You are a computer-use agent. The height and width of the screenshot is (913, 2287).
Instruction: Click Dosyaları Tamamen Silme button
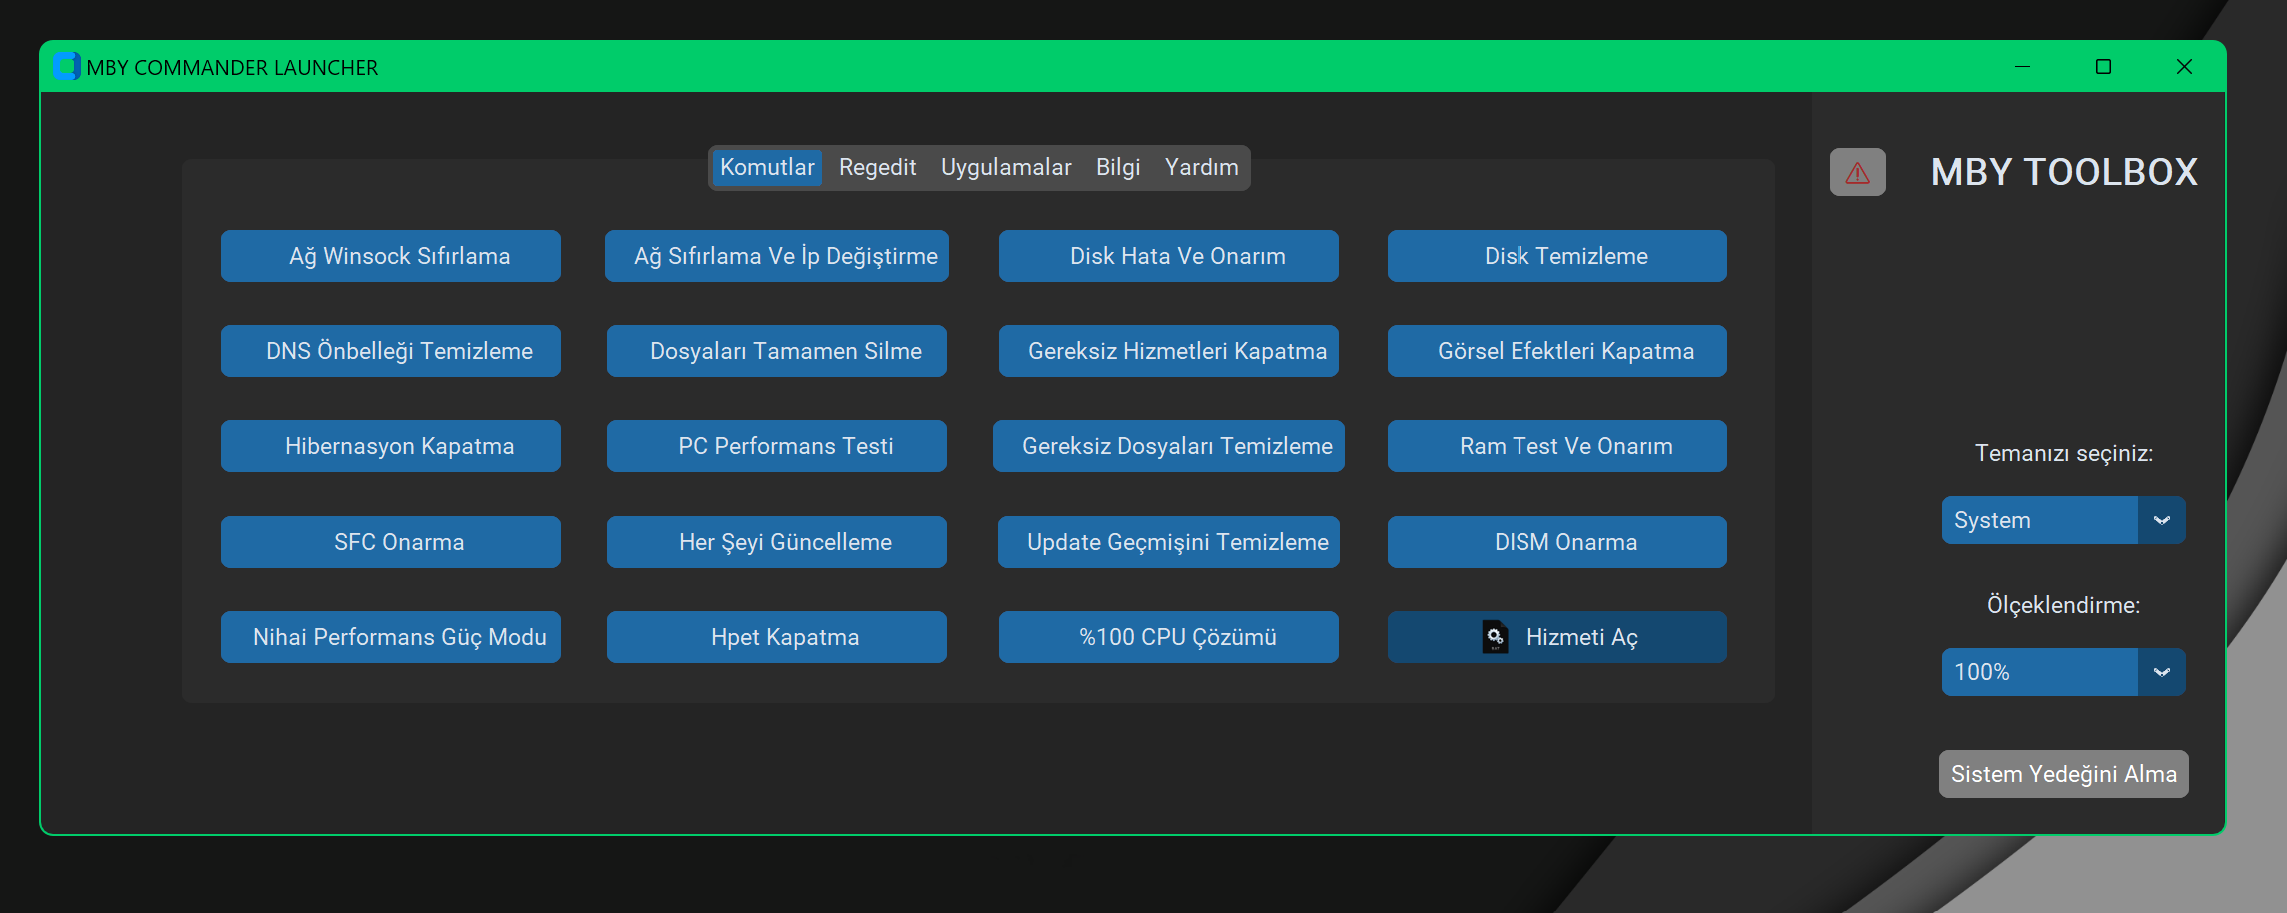pos(777,351)
